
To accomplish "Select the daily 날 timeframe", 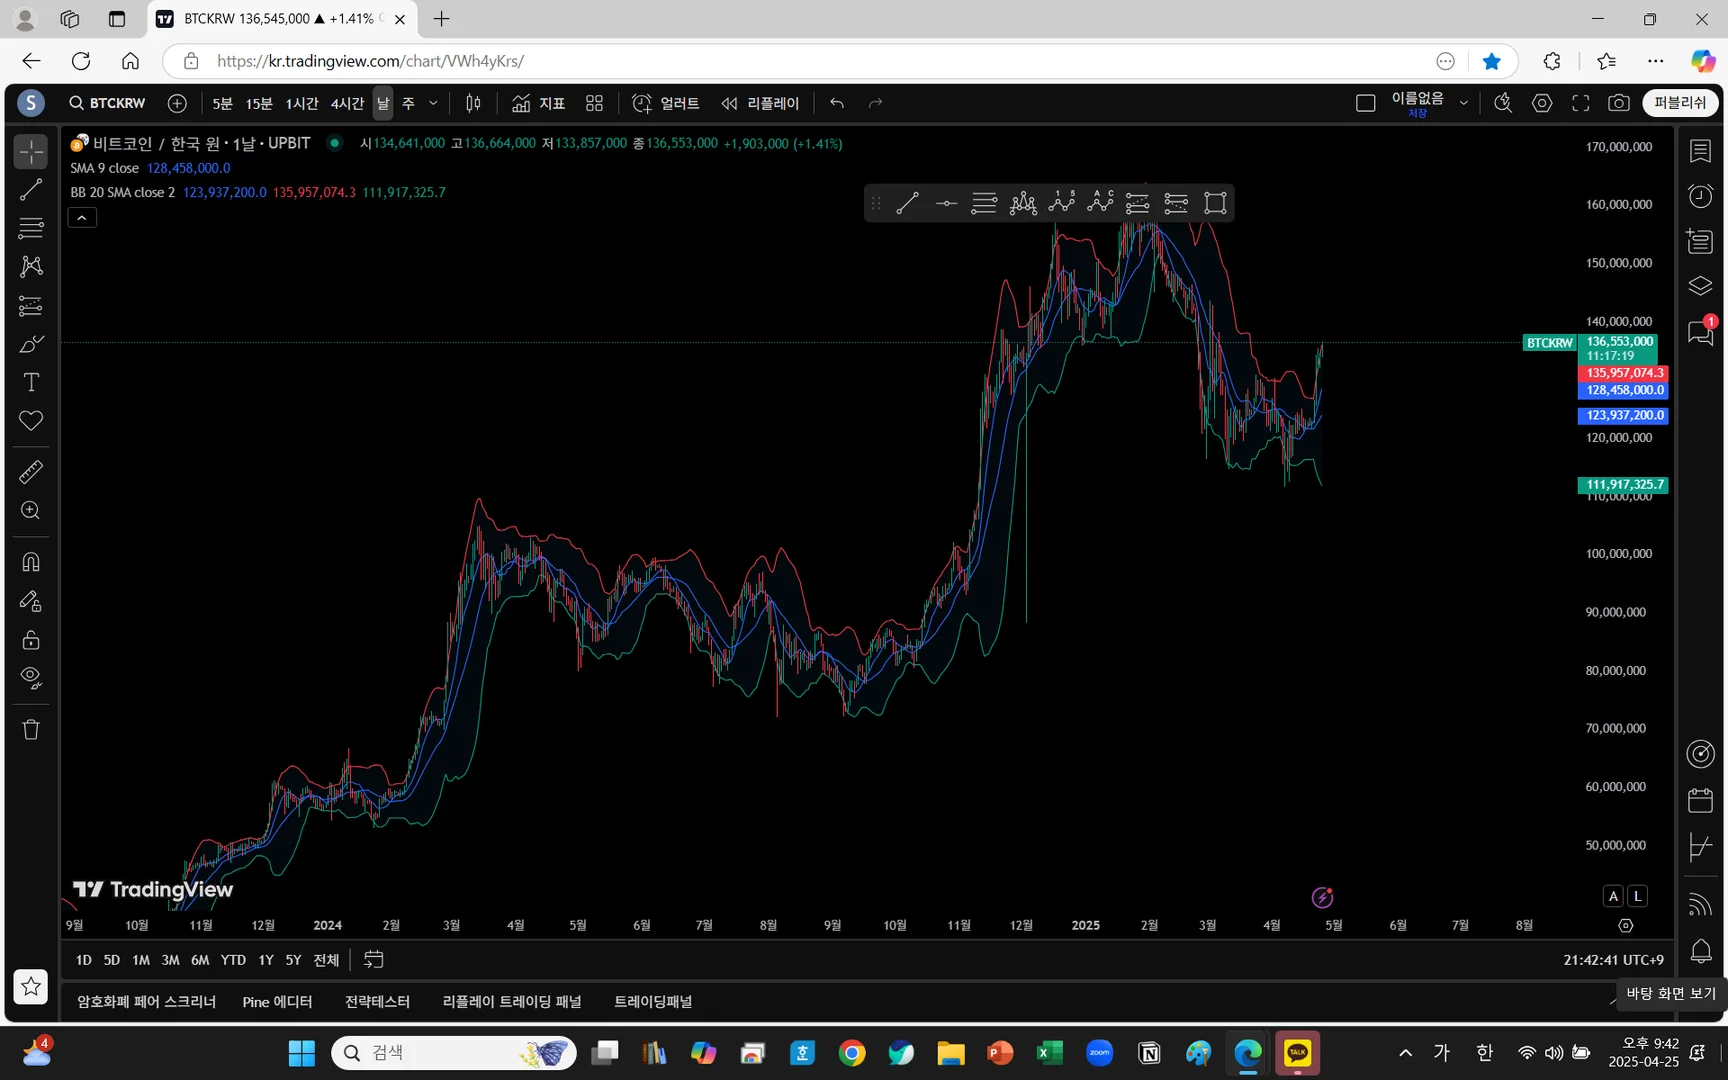I will (383, 103).
